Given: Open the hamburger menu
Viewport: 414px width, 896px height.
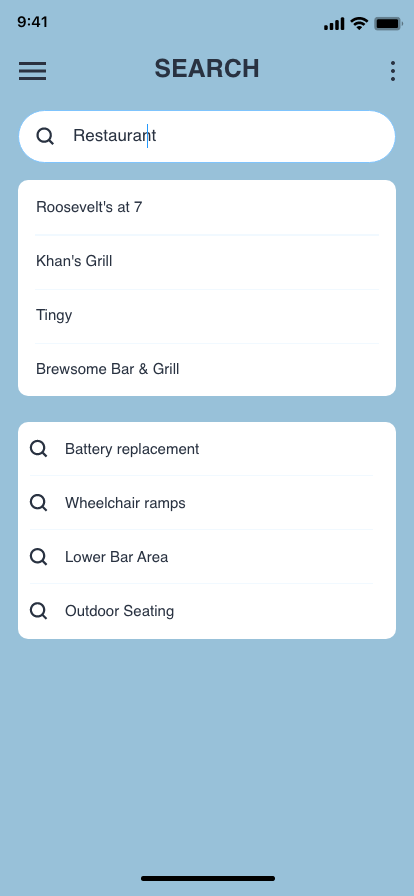Looking at the screenshot, I should pos(33,71).
